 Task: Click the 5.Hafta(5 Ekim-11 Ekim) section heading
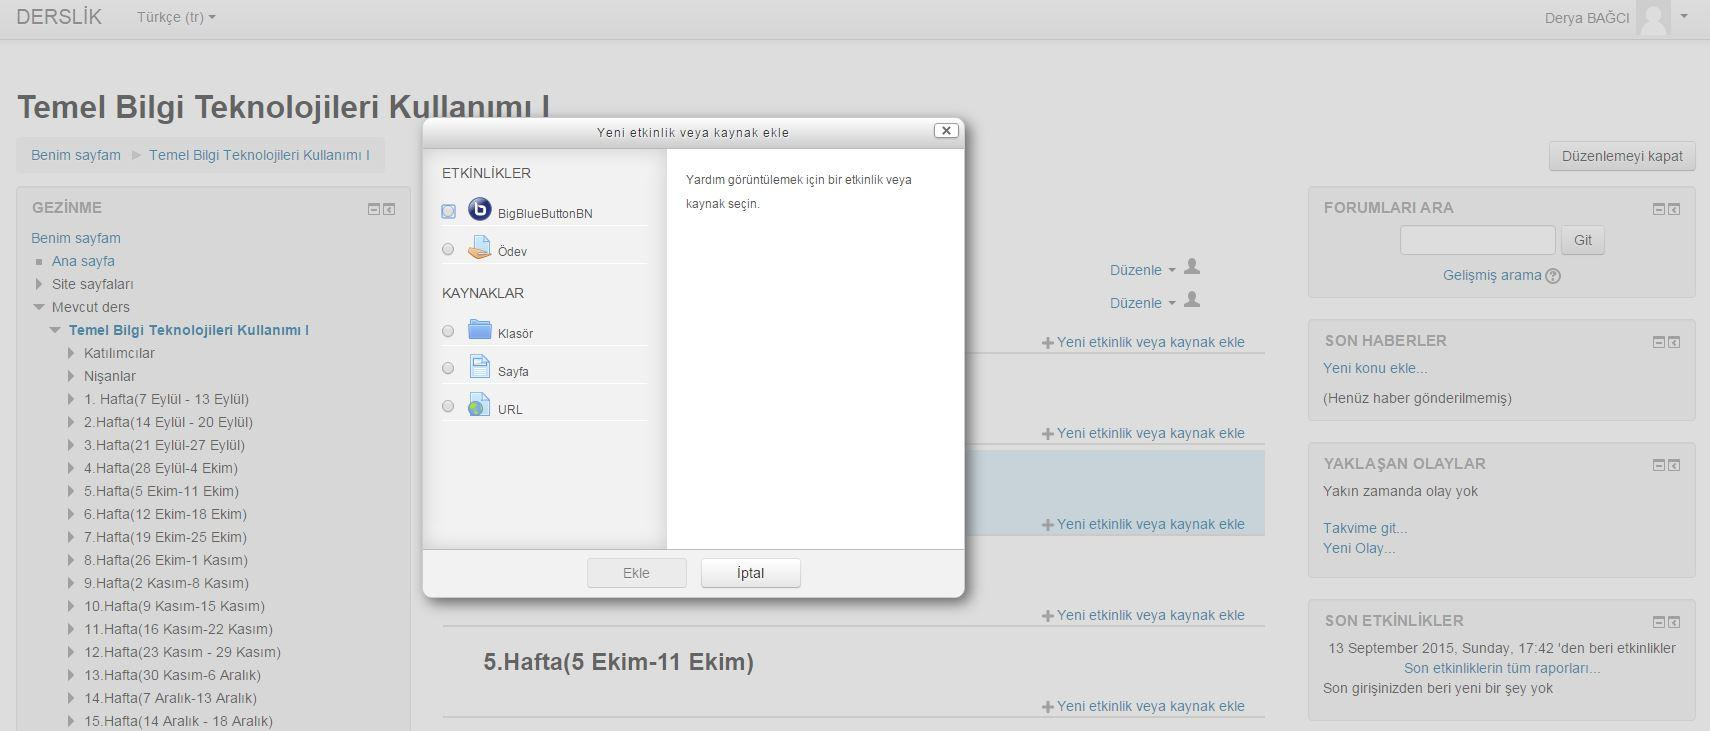pos(618,662)
